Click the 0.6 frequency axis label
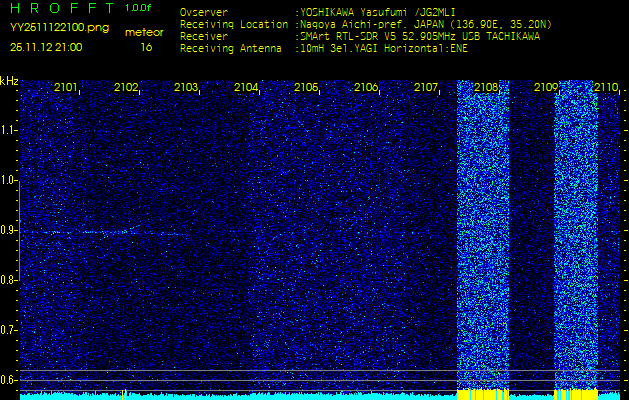Image resolution: width=629 pixels, height=400 pixels. [7, 380]
